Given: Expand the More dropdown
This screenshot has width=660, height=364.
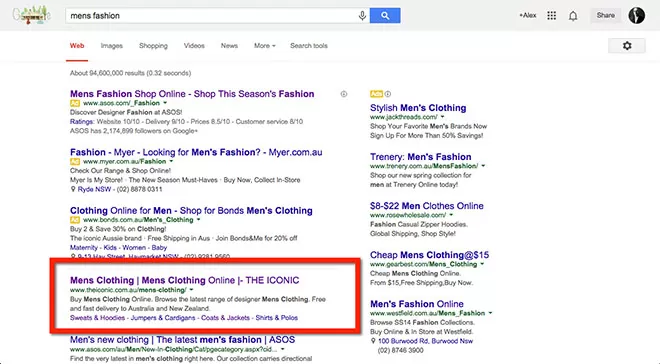Looking at the screenshot, I should pos(264,46).
